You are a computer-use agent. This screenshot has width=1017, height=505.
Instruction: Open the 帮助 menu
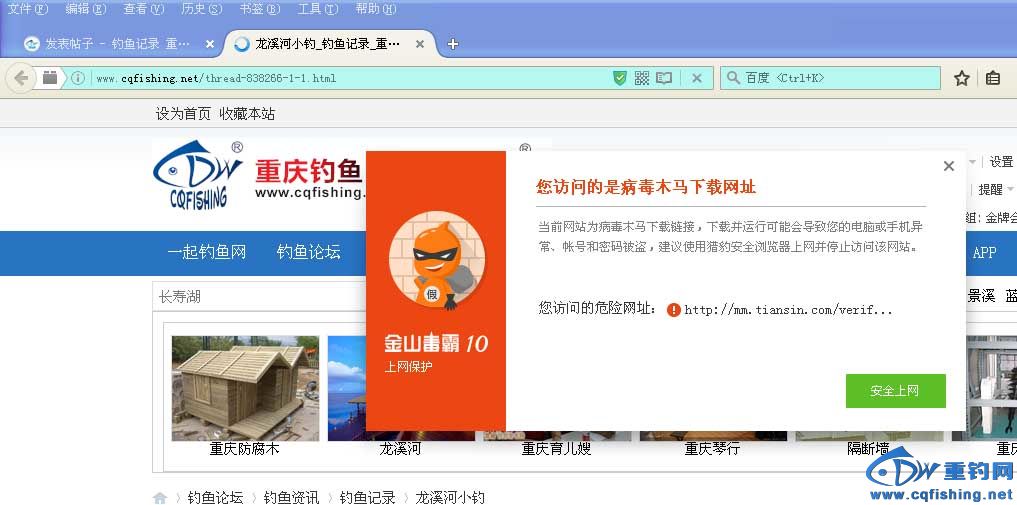[376, 9]
